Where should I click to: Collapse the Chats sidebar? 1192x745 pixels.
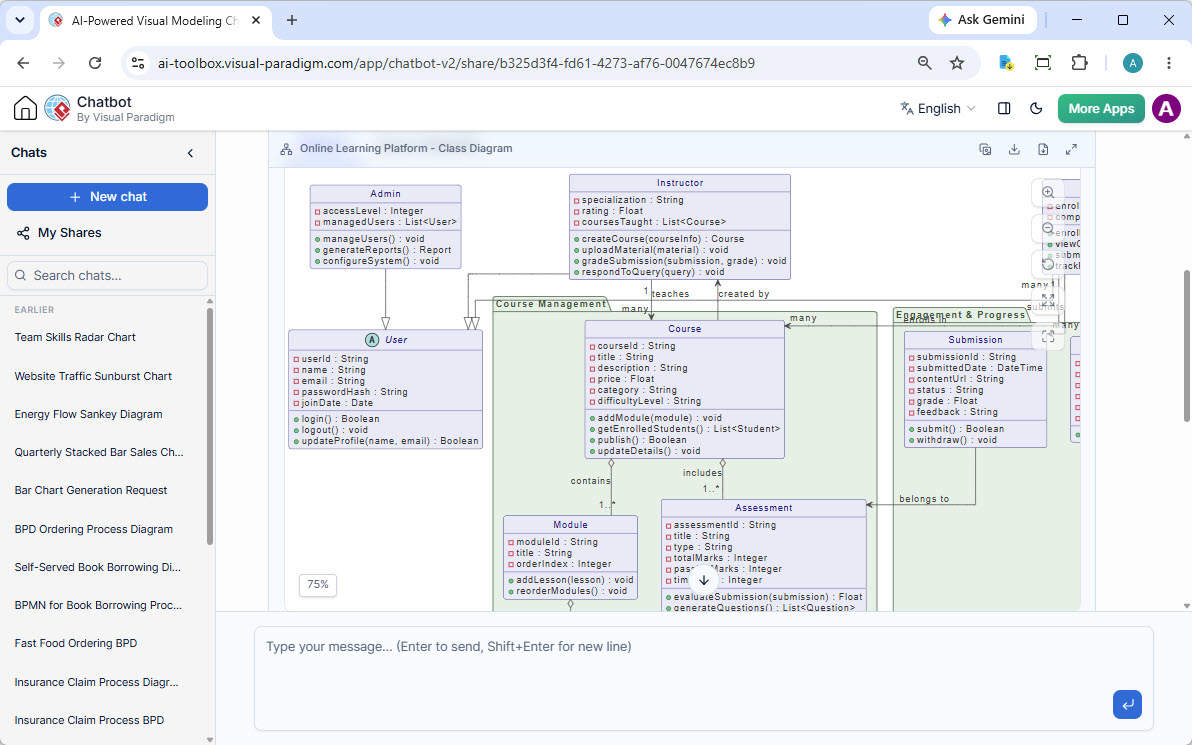point(190,153)
